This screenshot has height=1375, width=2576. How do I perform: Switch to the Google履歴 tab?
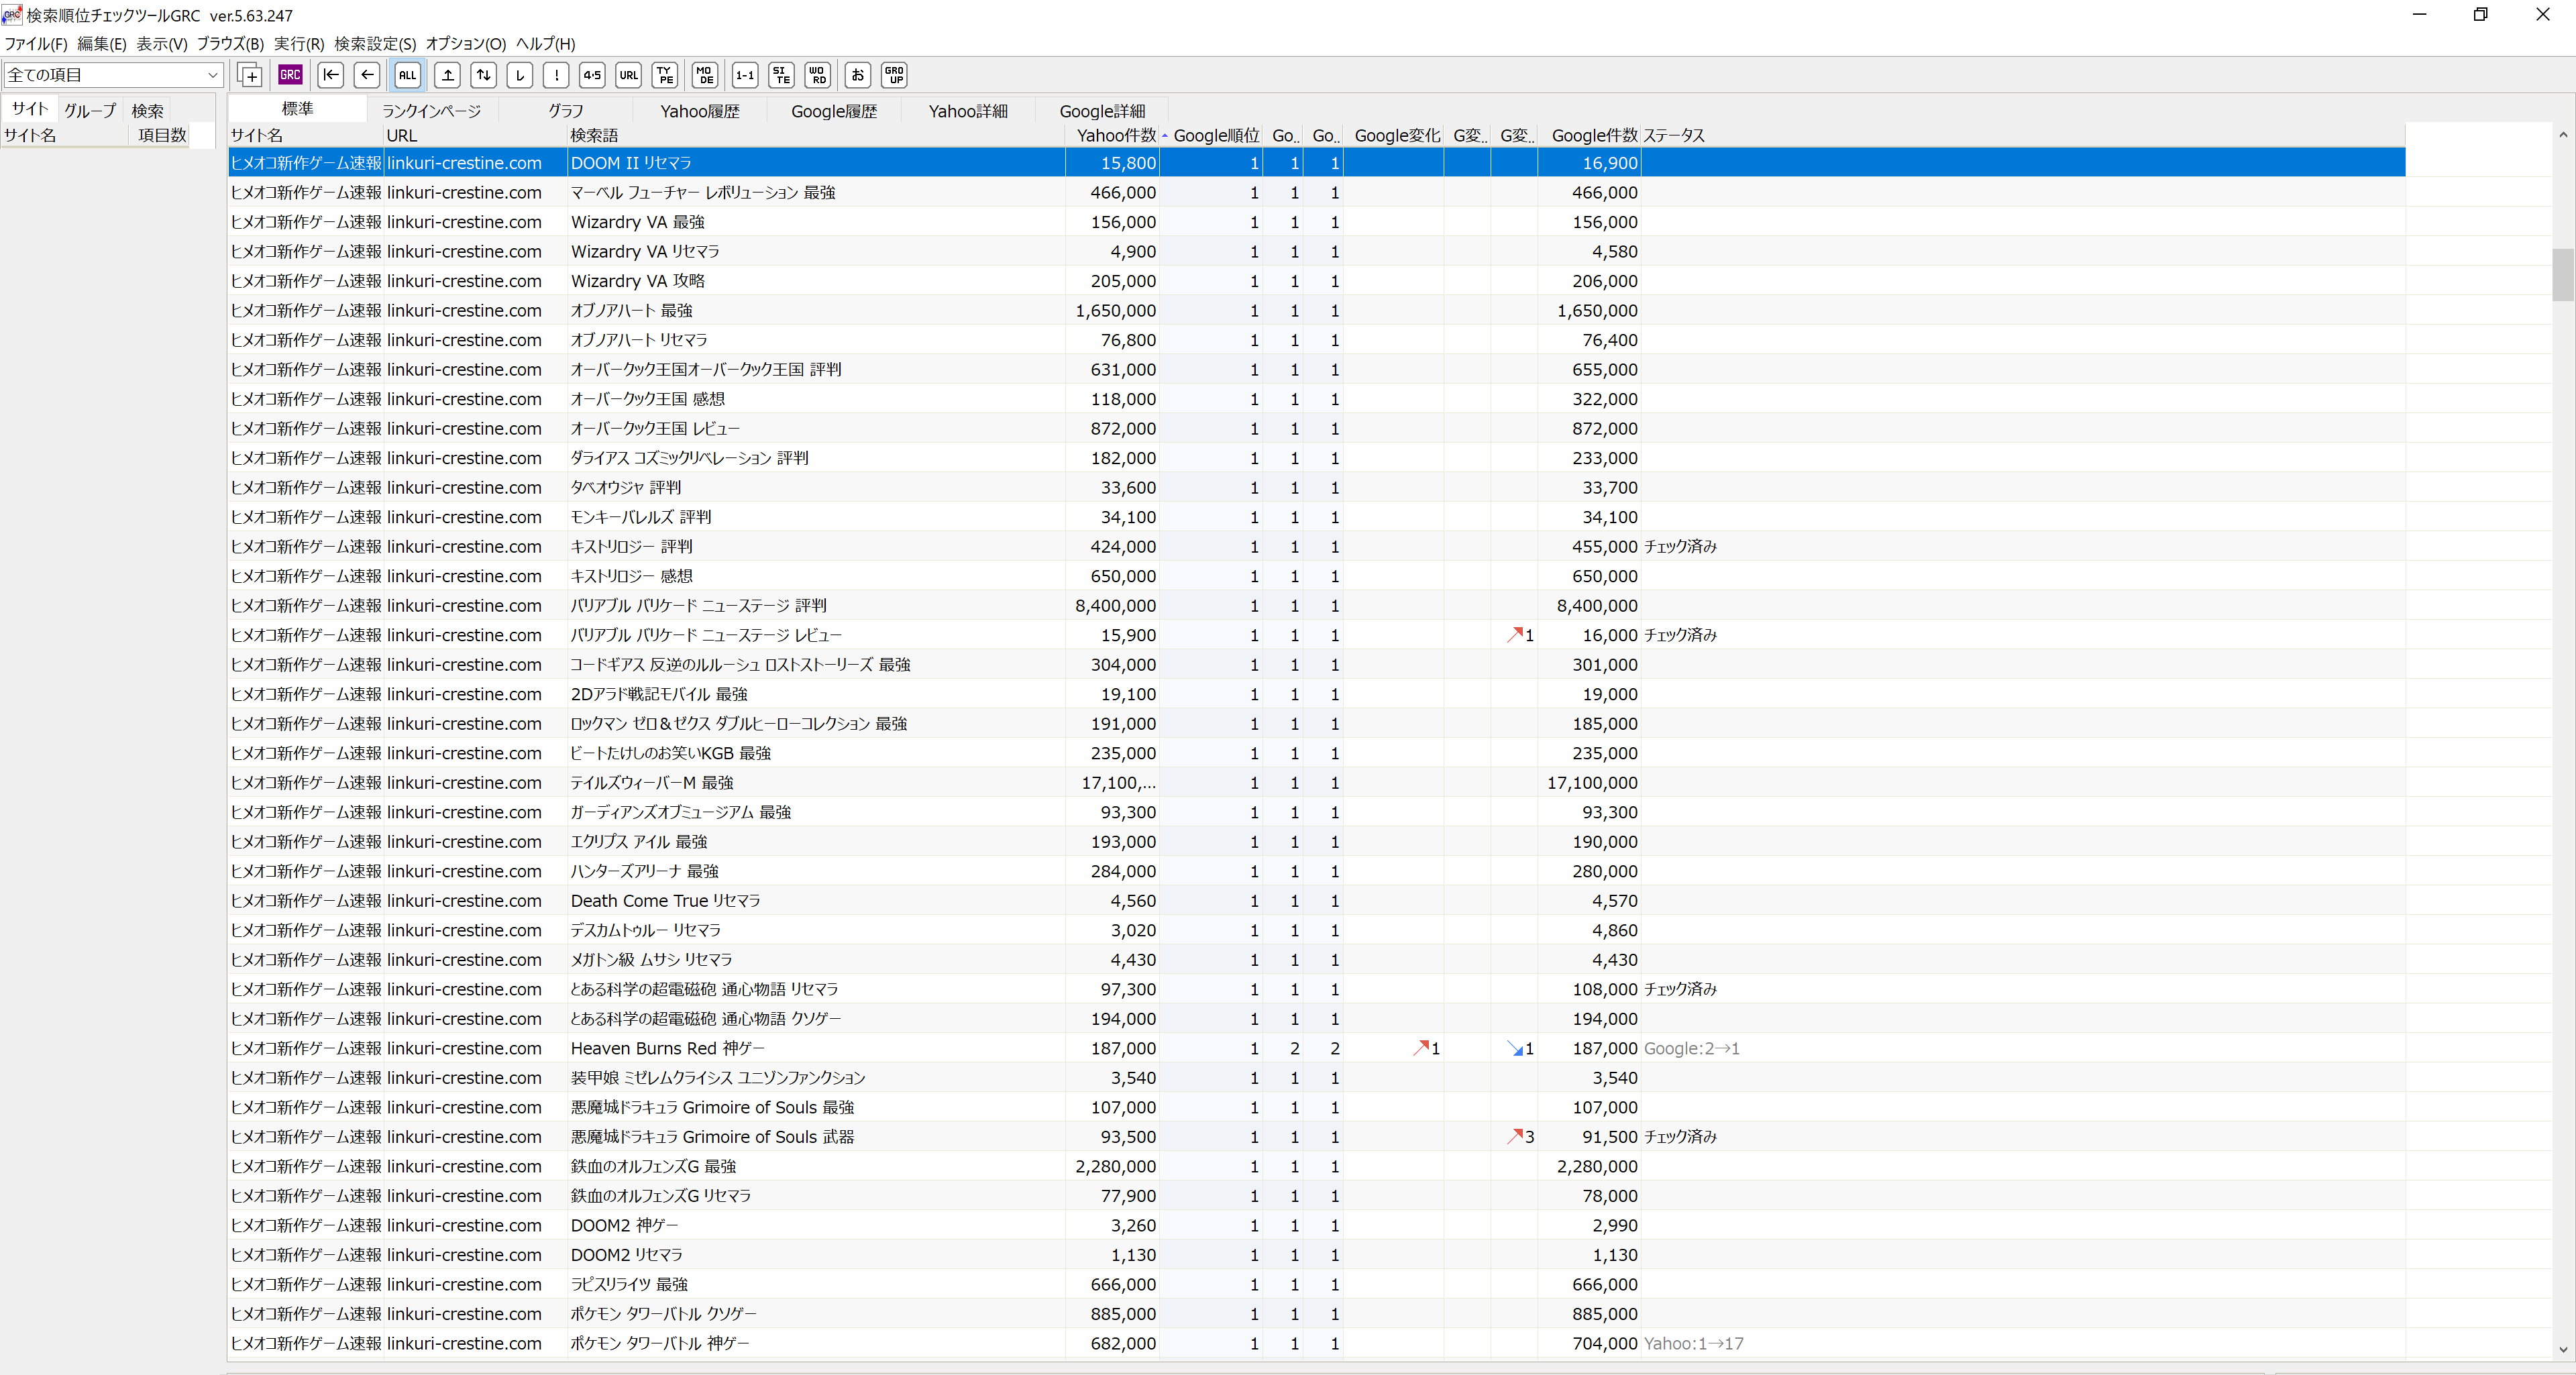833,111
